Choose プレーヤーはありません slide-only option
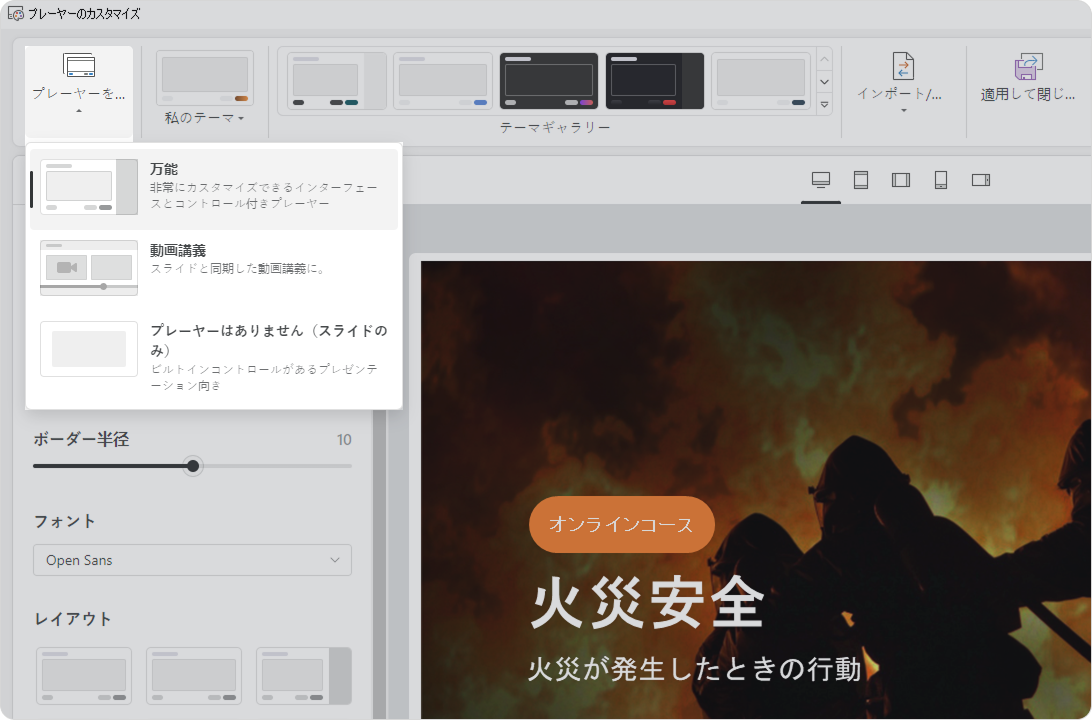The width and height of the screenshot is (1092, 720). [x=214, y=357]
